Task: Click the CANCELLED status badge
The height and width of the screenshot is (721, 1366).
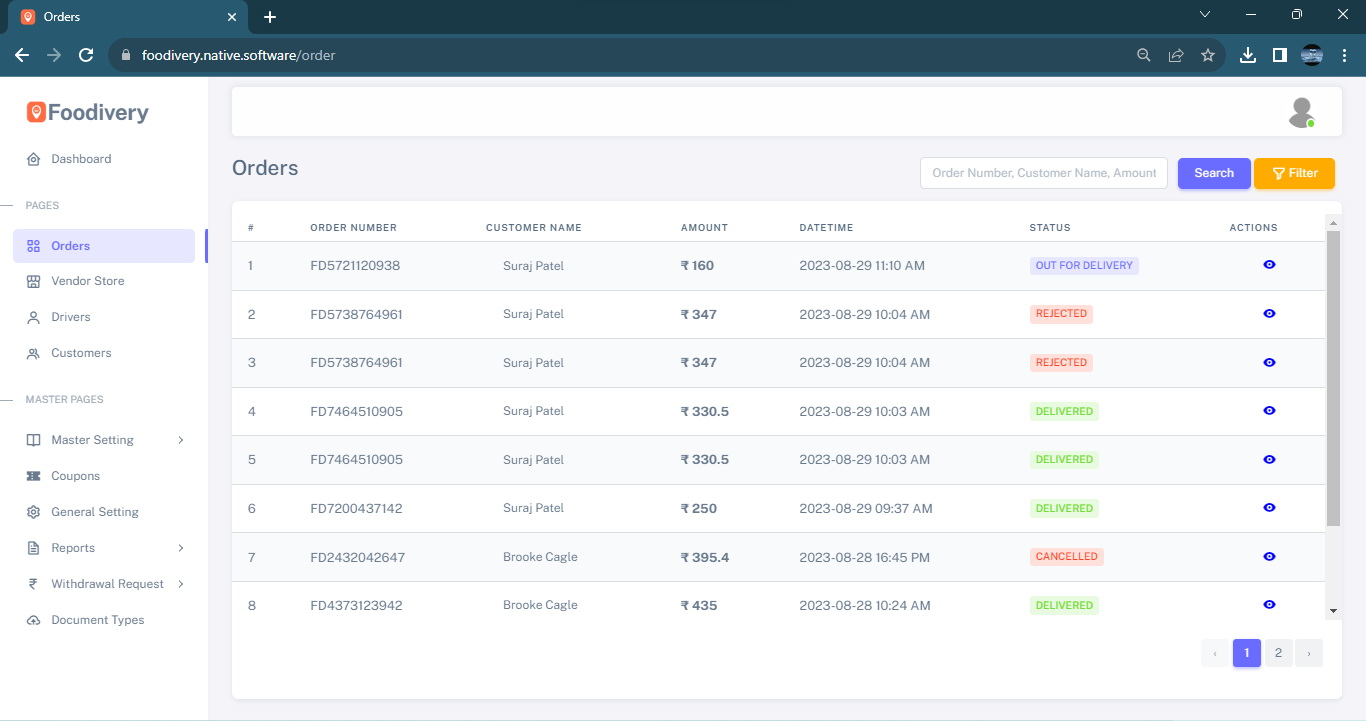Action: coord(1067,557)
